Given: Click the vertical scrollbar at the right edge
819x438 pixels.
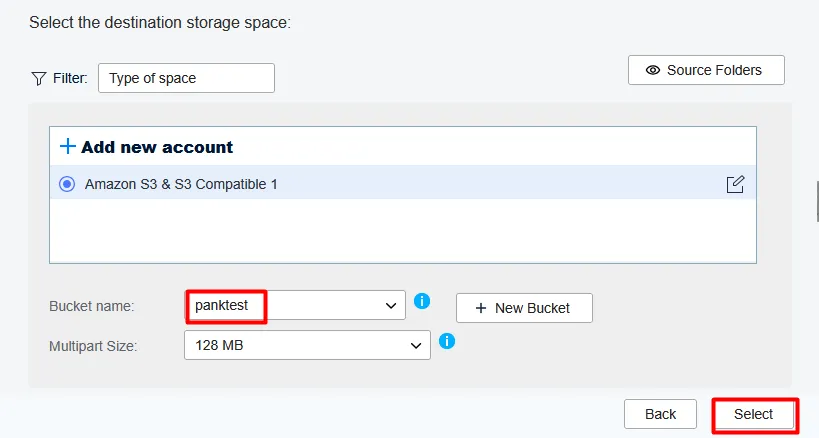Looking at the screenshot, I should coord(817,201).
